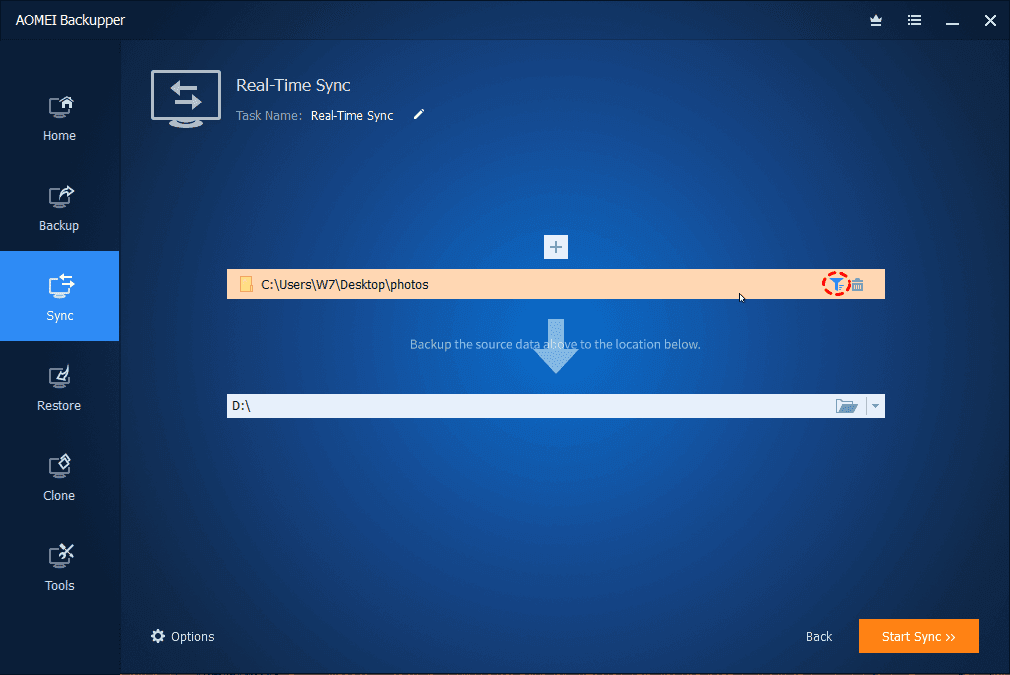Click the Options gear icon
Screen dimensions: 1010x675
coord(158,636)
